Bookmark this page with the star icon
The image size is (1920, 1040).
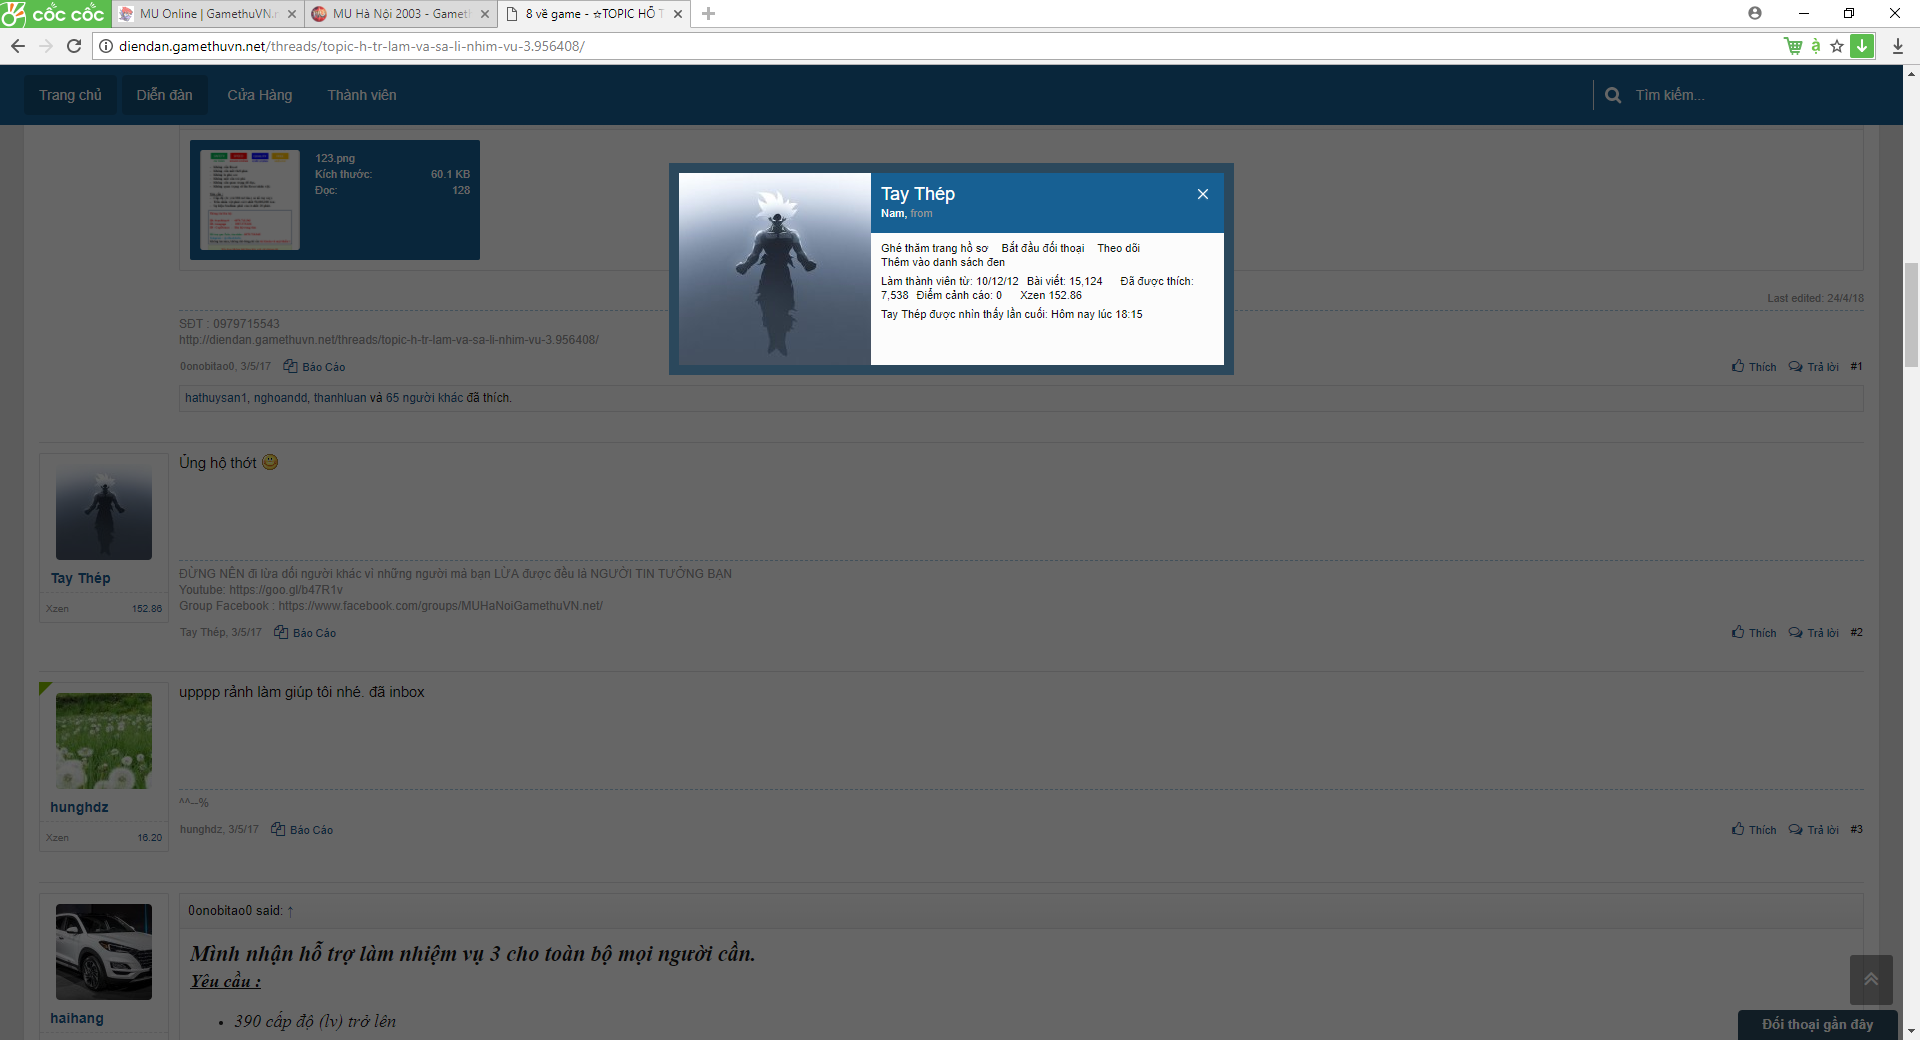pos(1837,46)
